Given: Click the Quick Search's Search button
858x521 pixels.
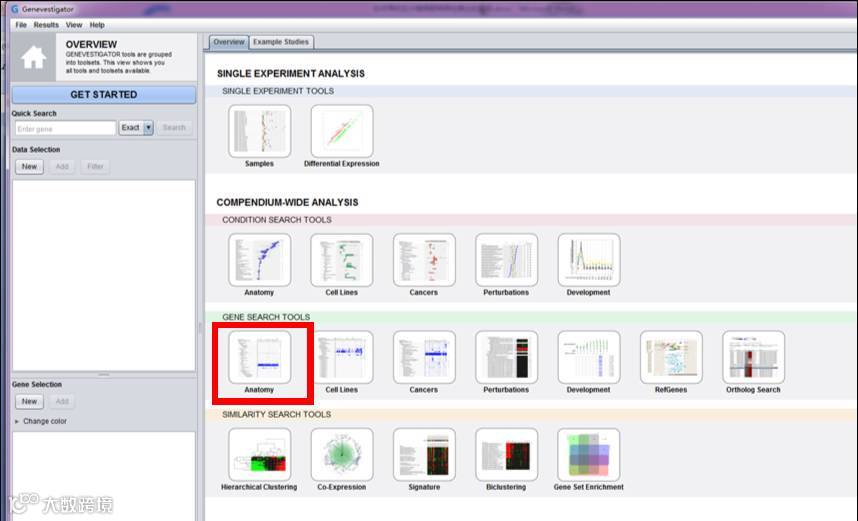Looking at the screenshot, I should coord(174,128).
